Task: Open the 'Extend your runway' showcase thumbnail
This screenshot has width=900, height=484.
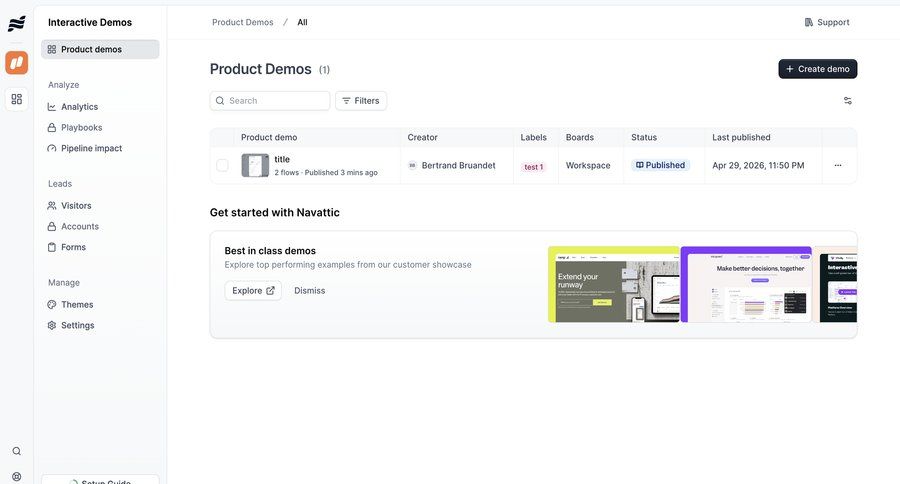Action: (614, 284)
